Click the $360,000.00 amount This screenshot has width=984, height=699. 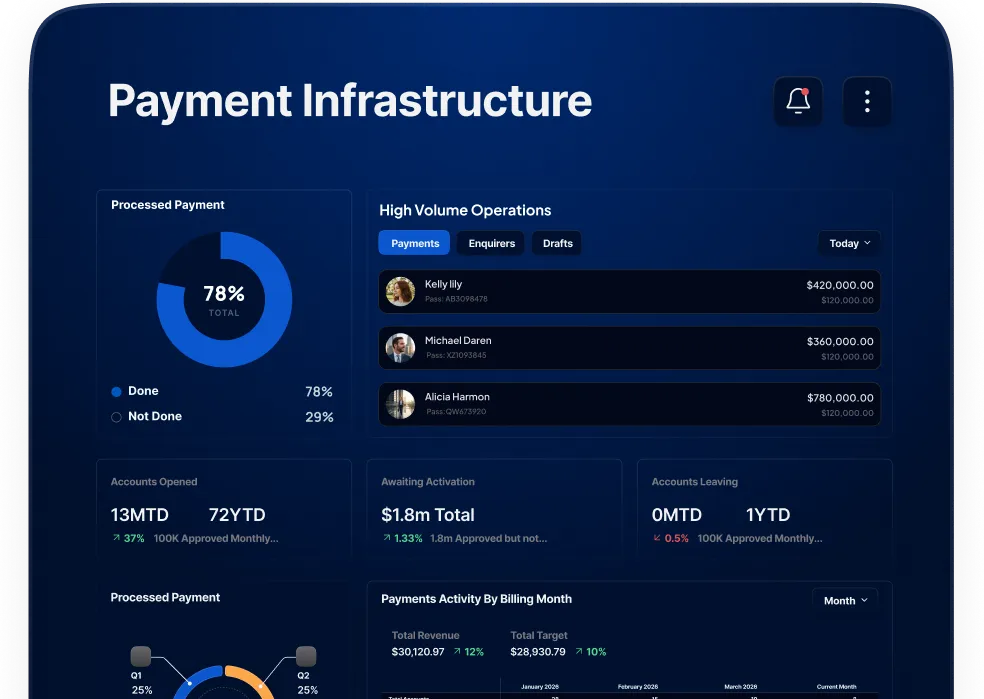840,341
